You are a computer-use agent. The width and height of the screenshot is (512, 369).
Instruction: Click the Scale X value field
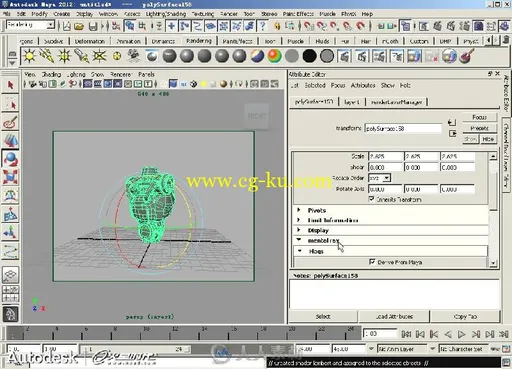[x=385, y=156]
